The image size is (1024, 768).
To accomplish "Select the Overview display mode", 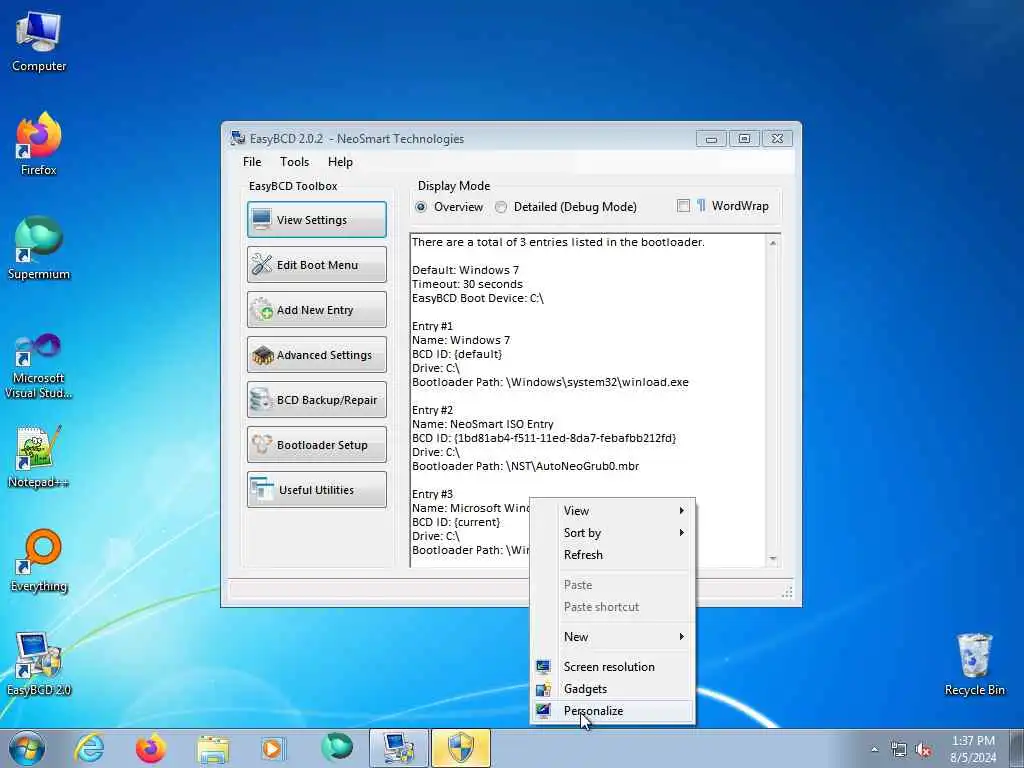I will click(421, 207).
